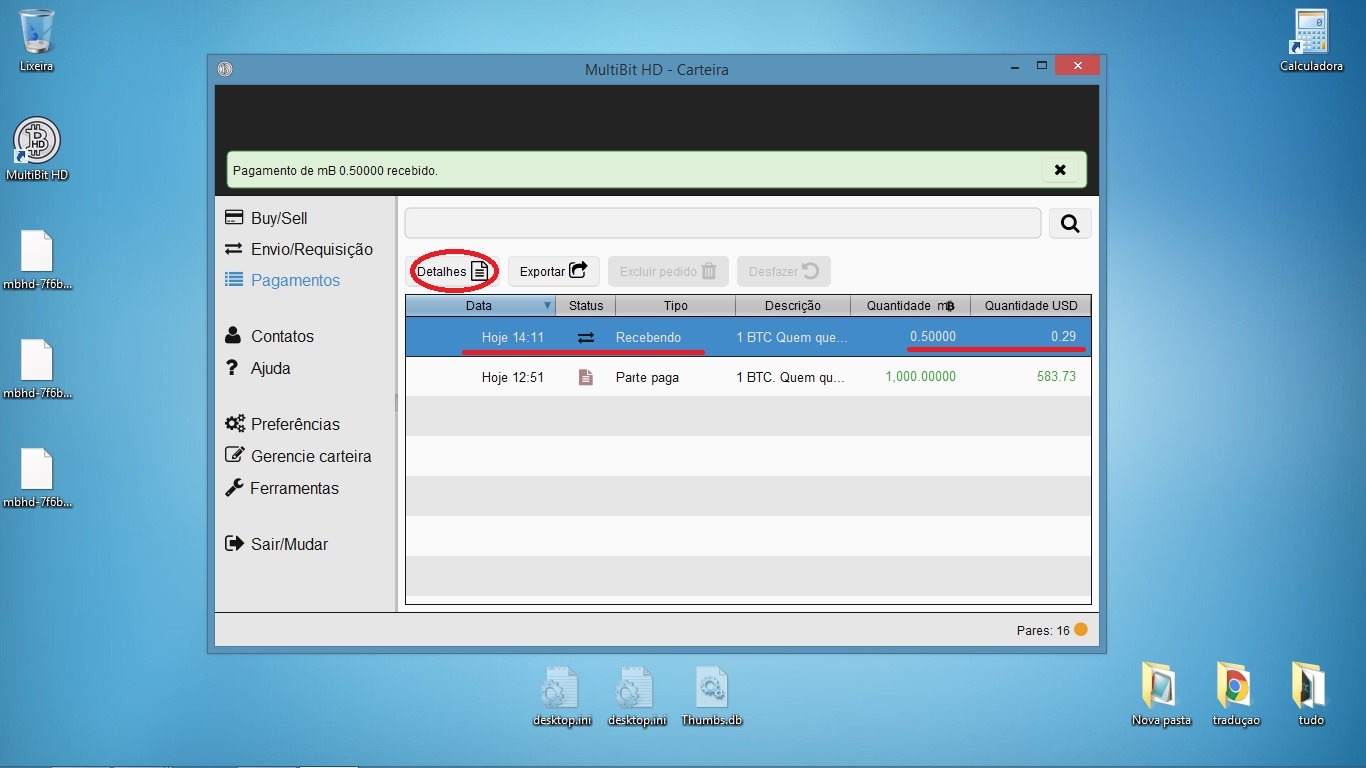Viewport: 1366px width, 768px height.
Task: Open Gerencie carteira in sidebar
Action: [x=310, y=456]
